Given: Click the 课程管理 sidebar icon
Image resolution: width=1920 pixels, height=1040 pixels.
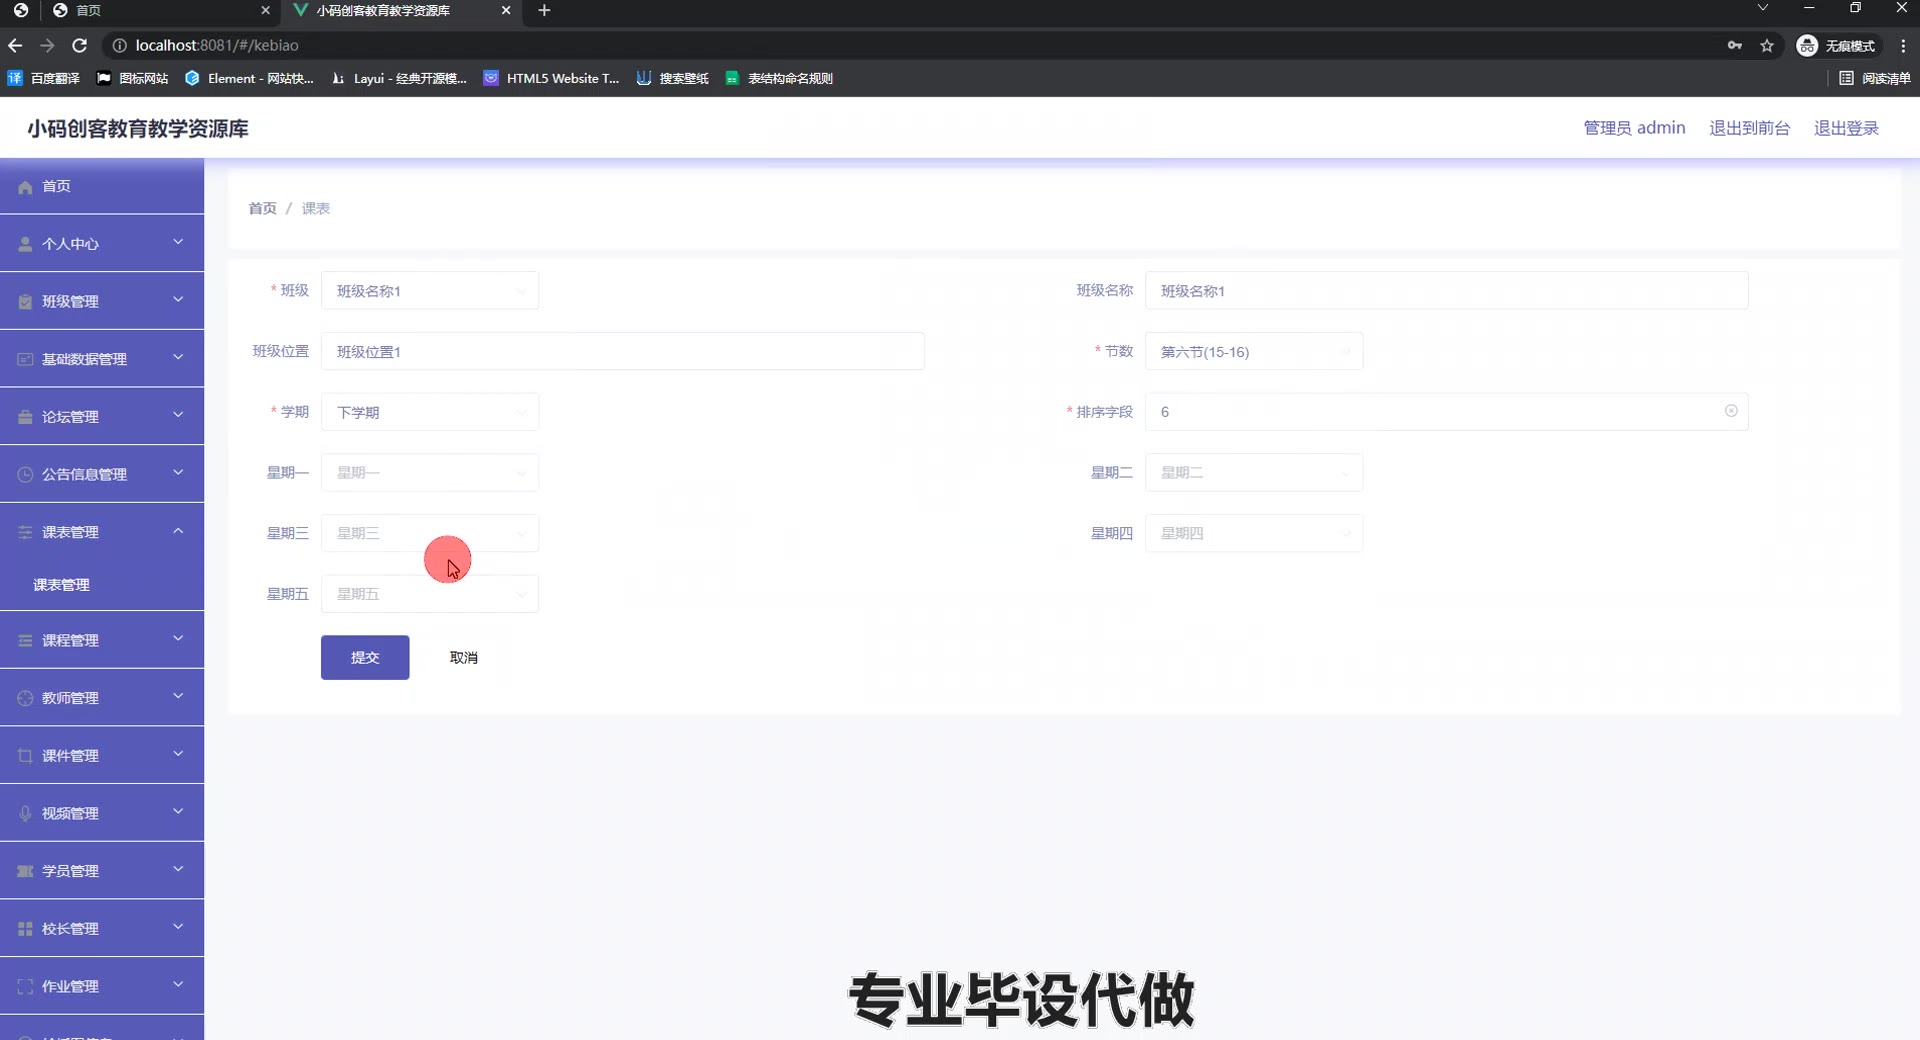Looking at the screenshot, I should pos(25,641).
